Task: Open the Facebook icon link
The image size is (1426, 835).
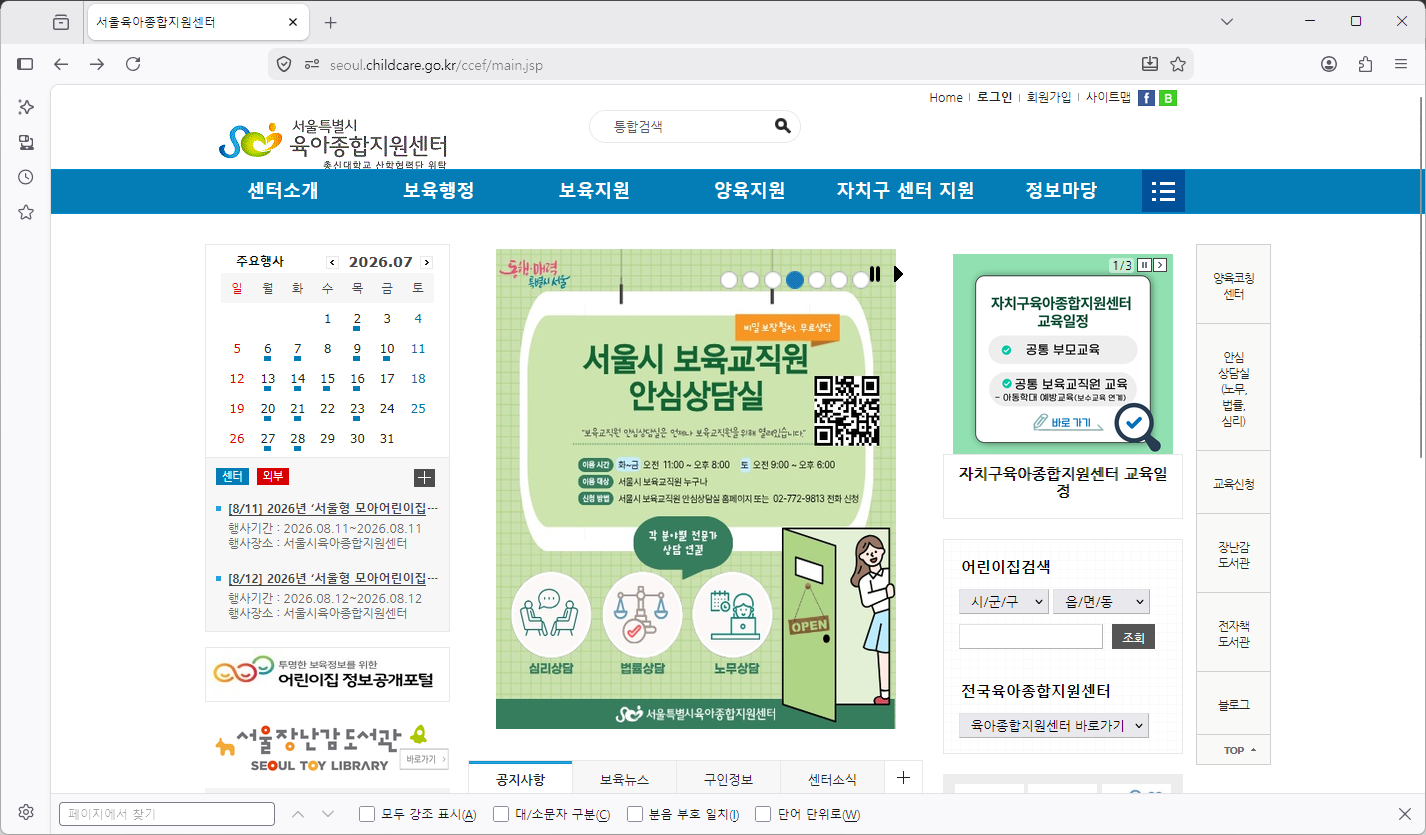Action: [x=1146, y=98]
